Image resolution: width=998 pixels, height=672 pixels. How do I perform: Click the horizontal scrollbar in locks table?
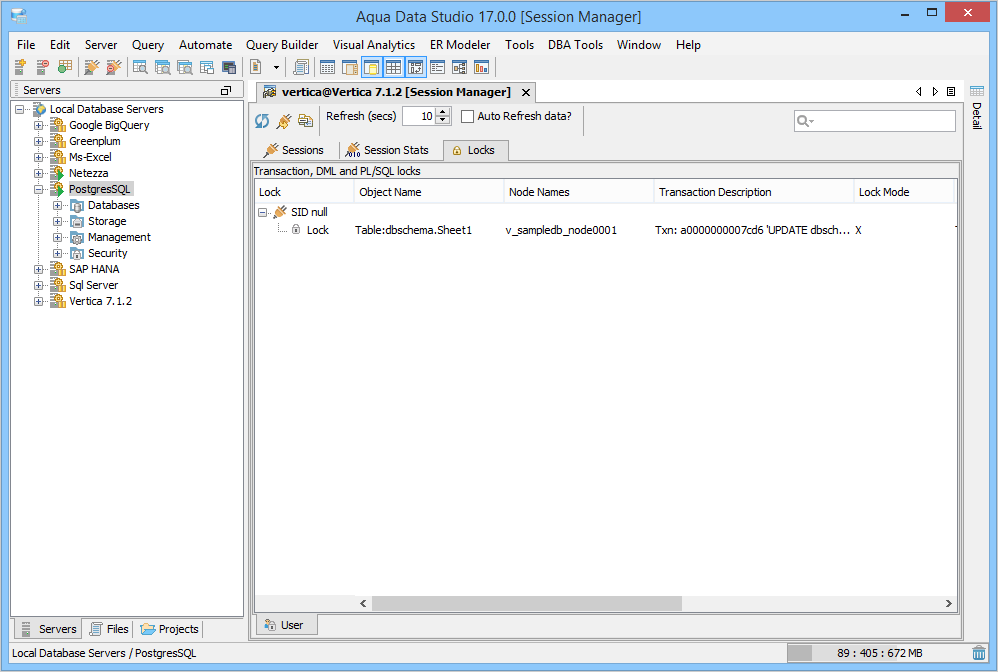[527, 603]
